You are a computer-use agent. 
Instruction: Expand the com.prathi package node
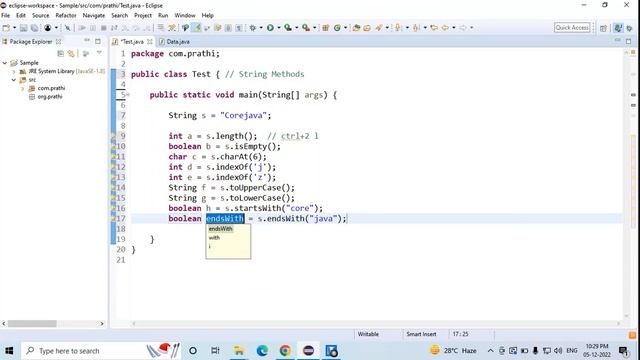(x=22, y=89)
